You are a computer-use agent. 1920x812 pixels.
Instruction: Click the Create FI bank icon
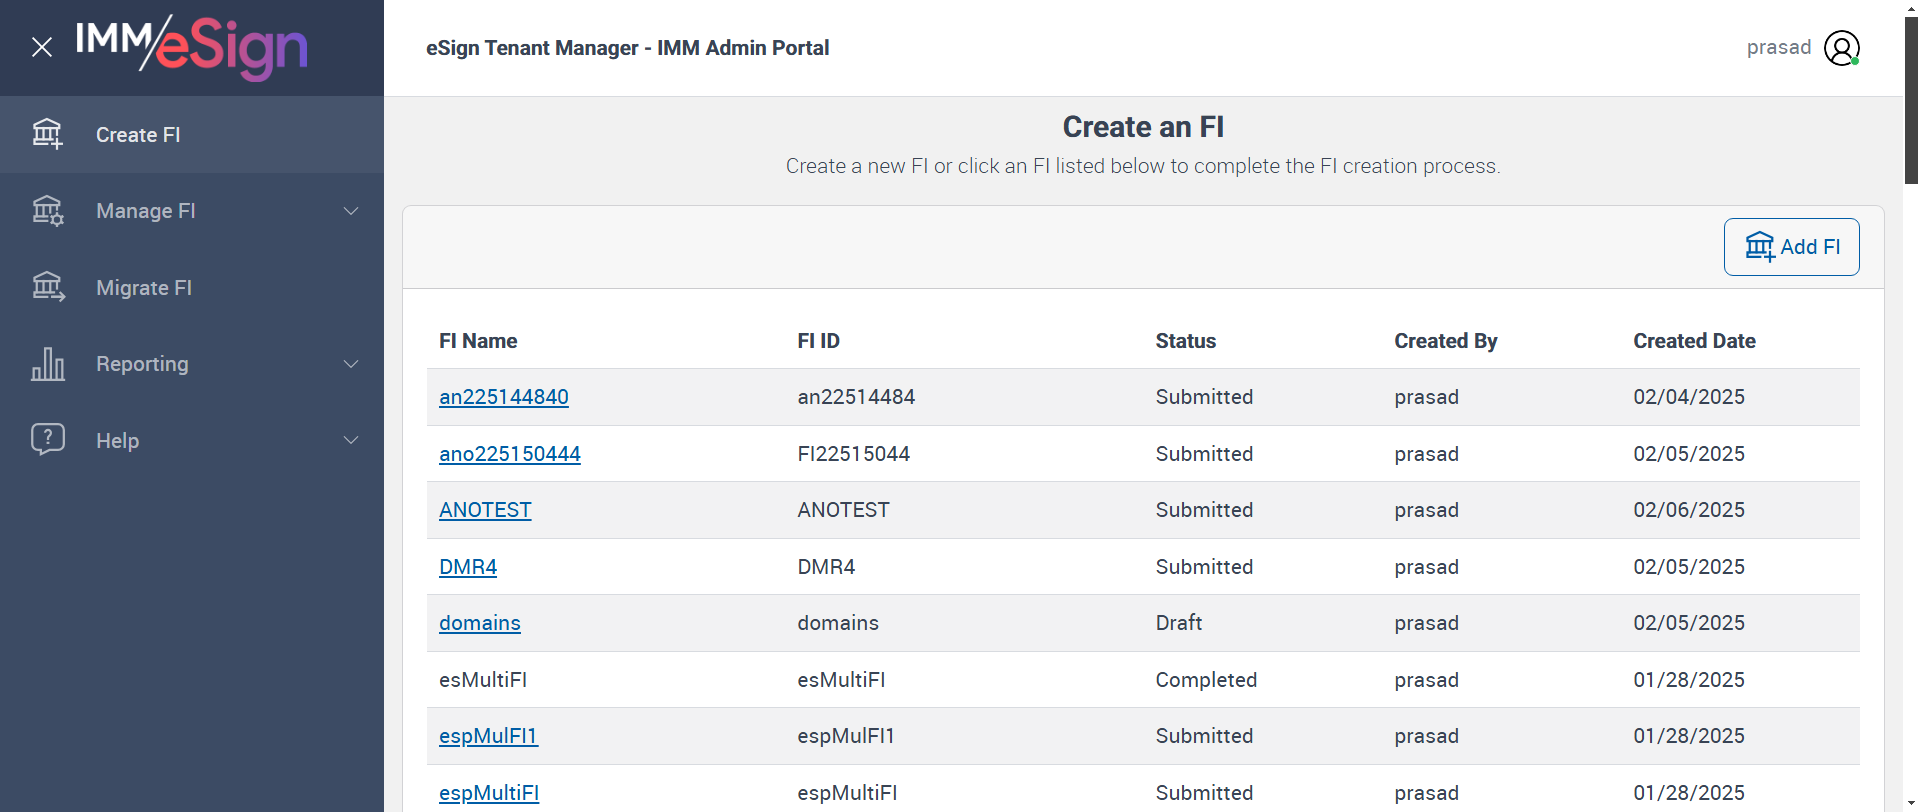coord(47,134)
